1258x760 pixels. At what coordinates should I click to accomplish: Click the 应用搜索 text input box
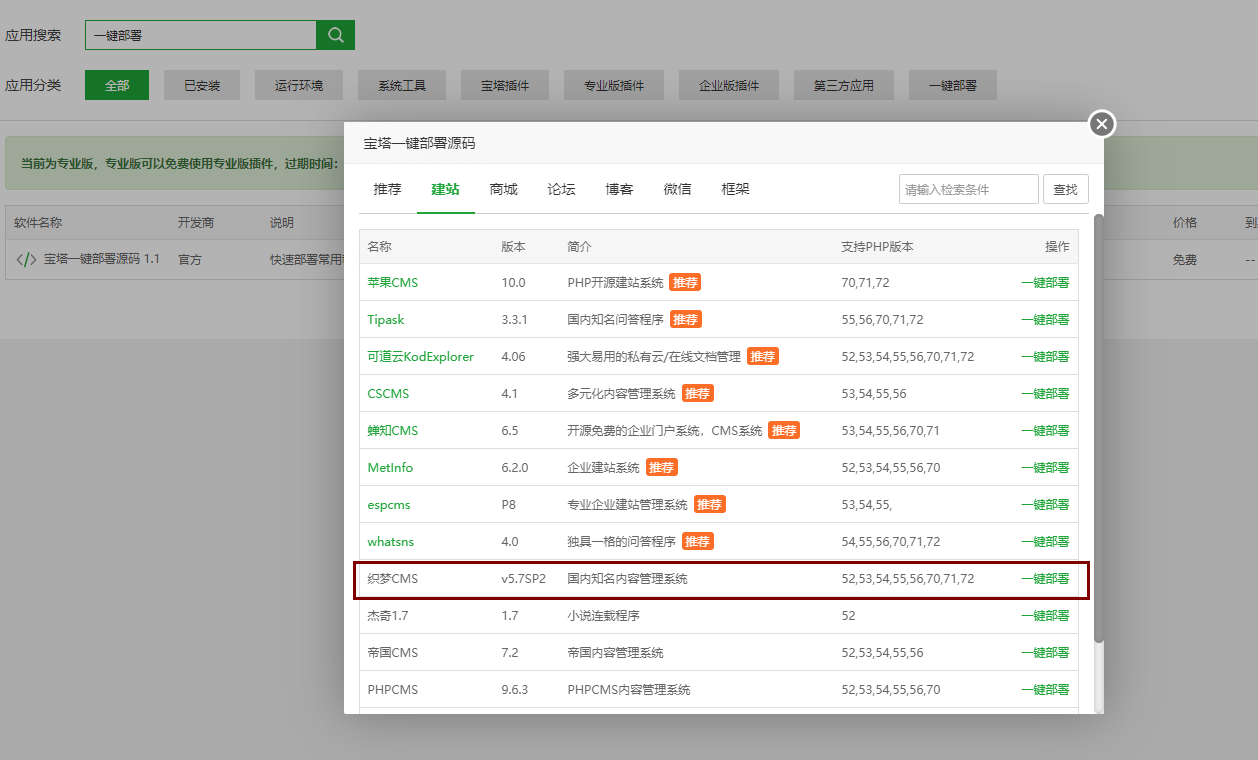200,35
